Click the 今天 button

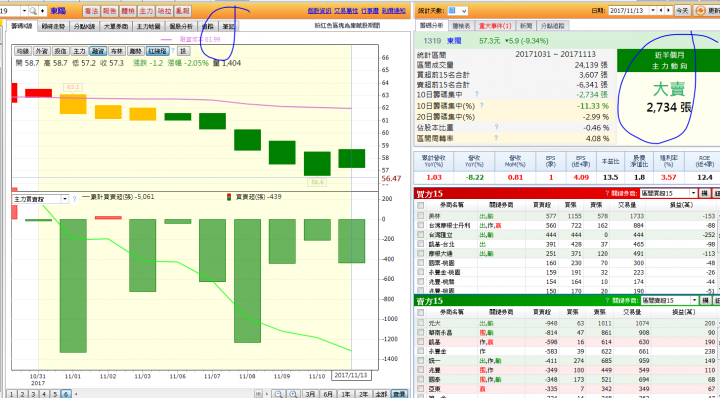point(682,11)
